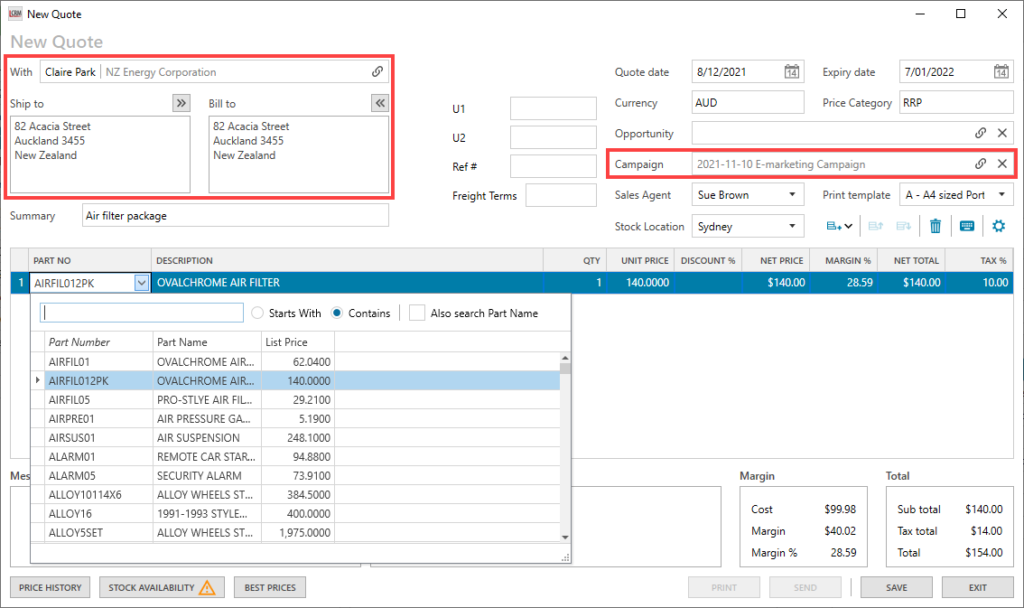Click the keyboard icon in line toolbar
Screen dimensions: 1024x608
(966, 226)
